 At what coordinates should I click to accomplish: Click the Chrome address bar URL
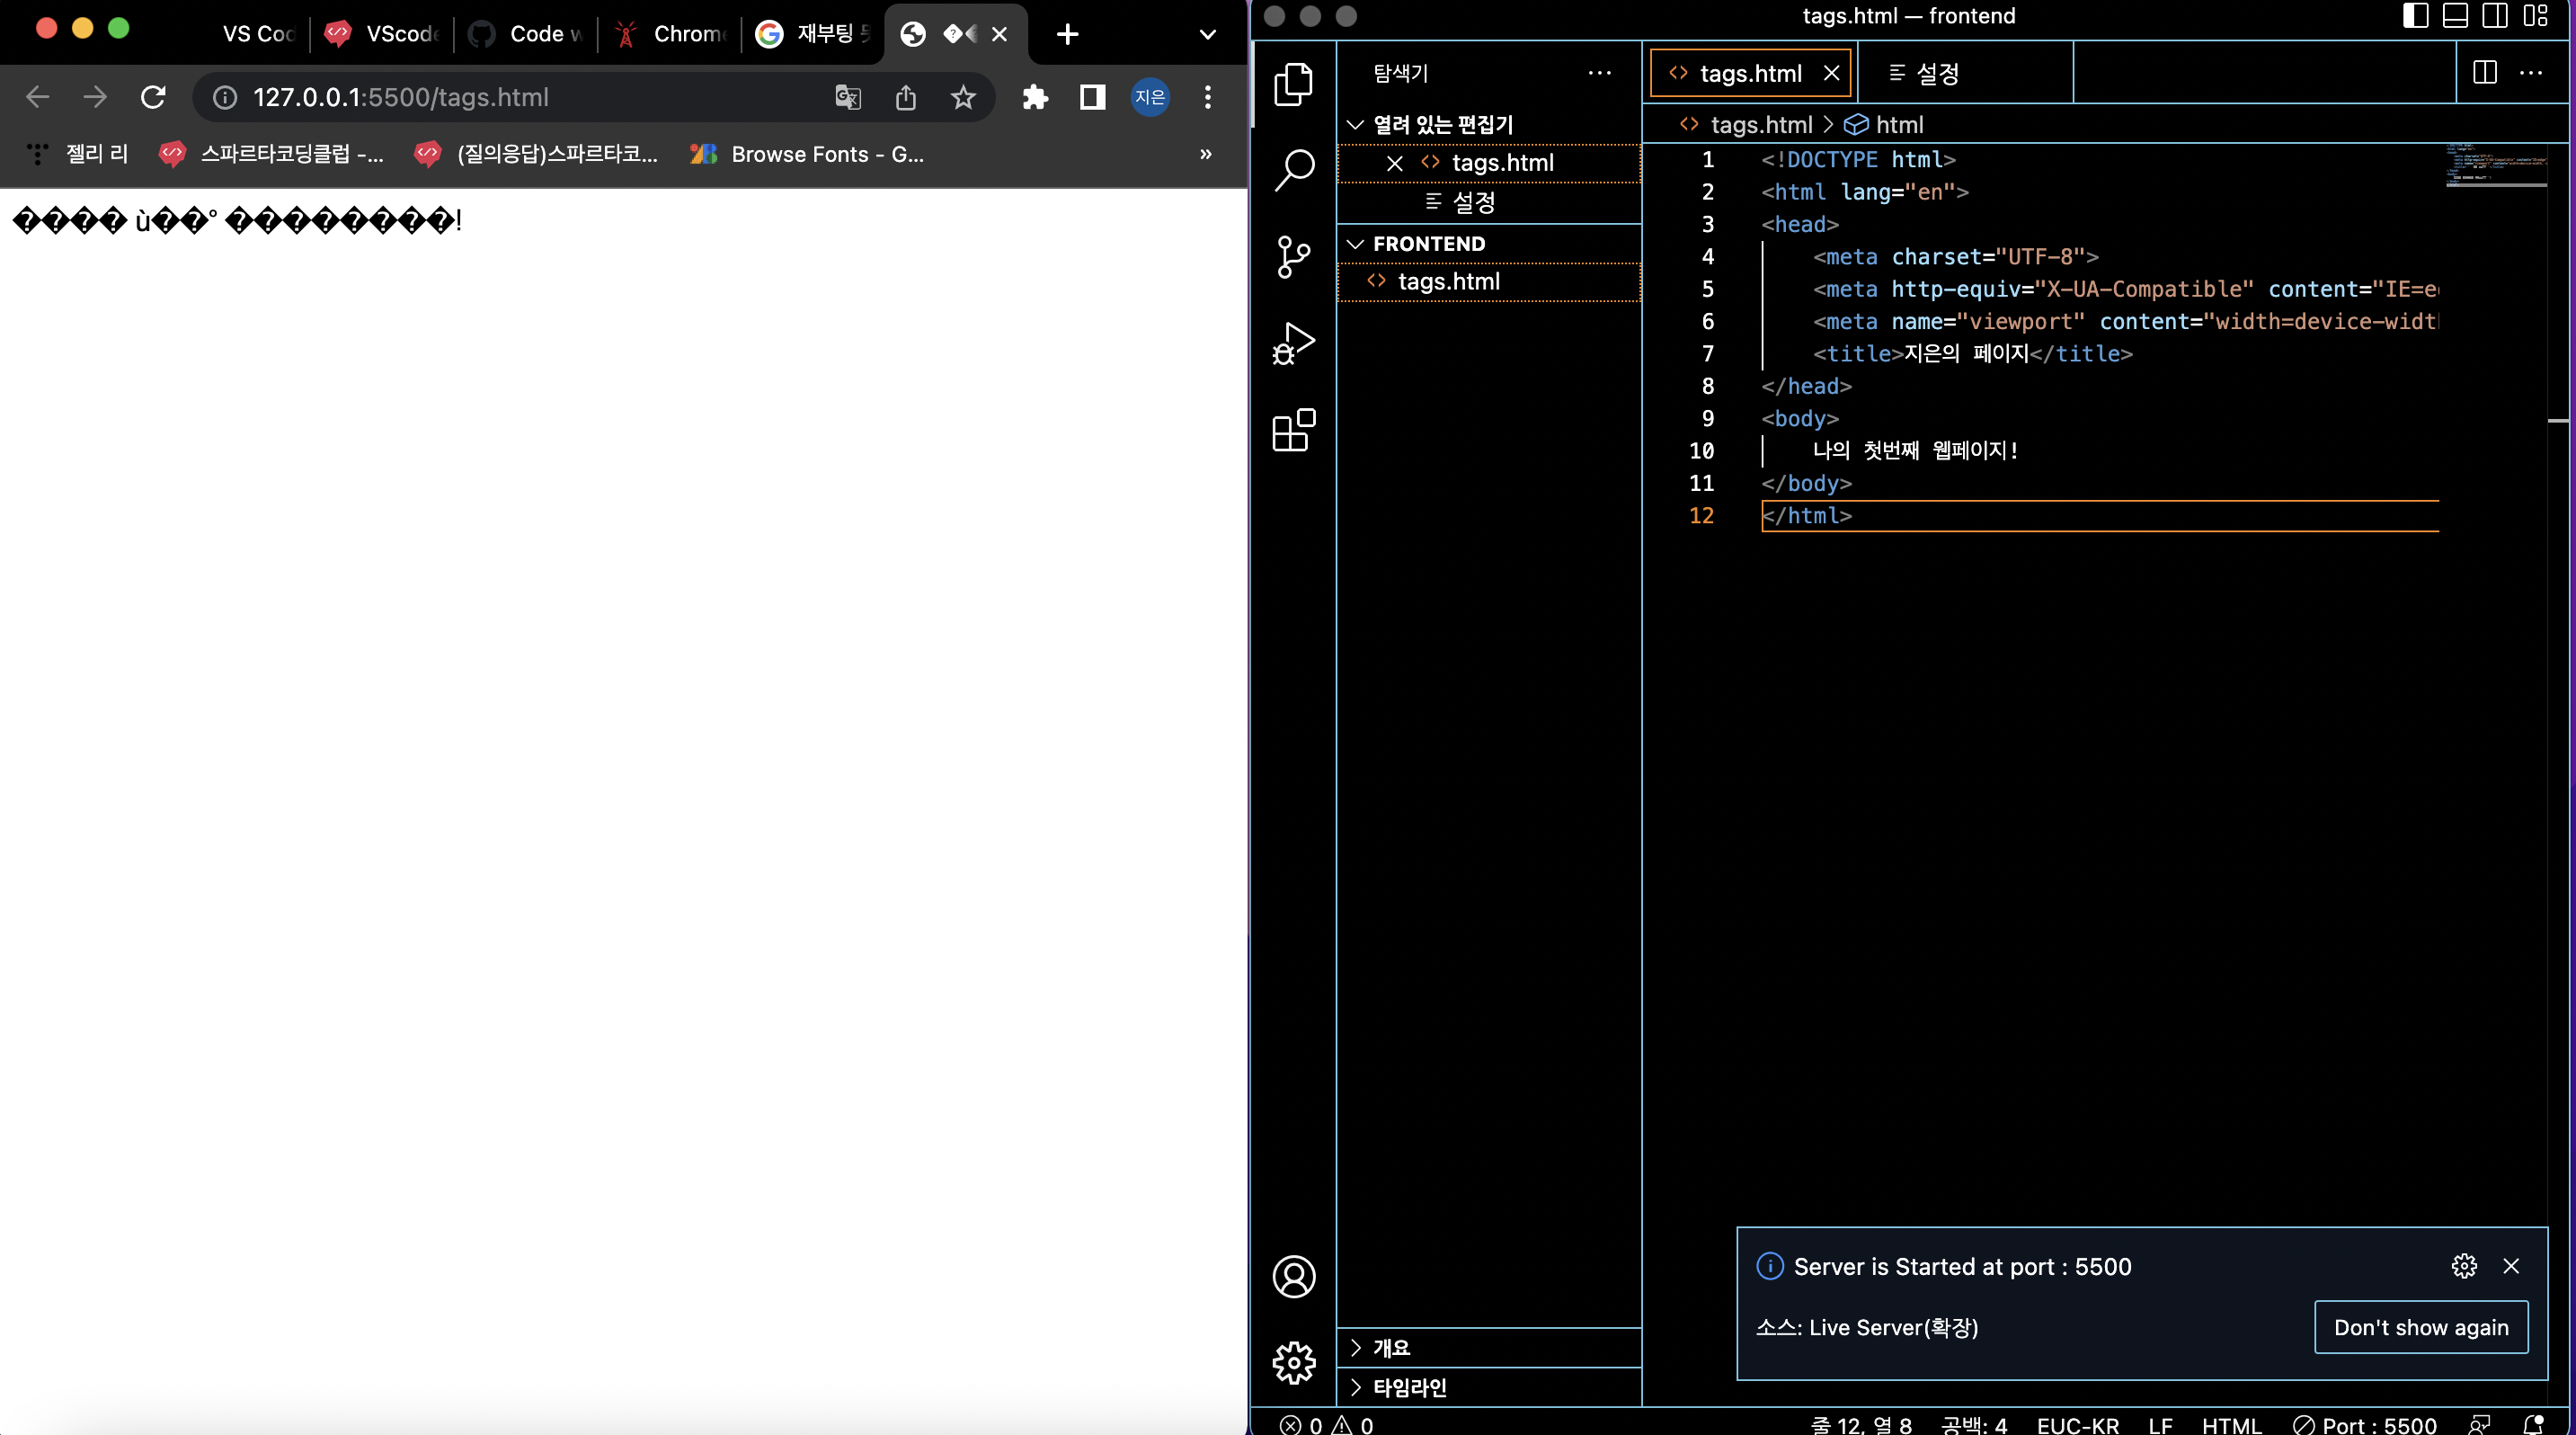(x=401, y=97)
